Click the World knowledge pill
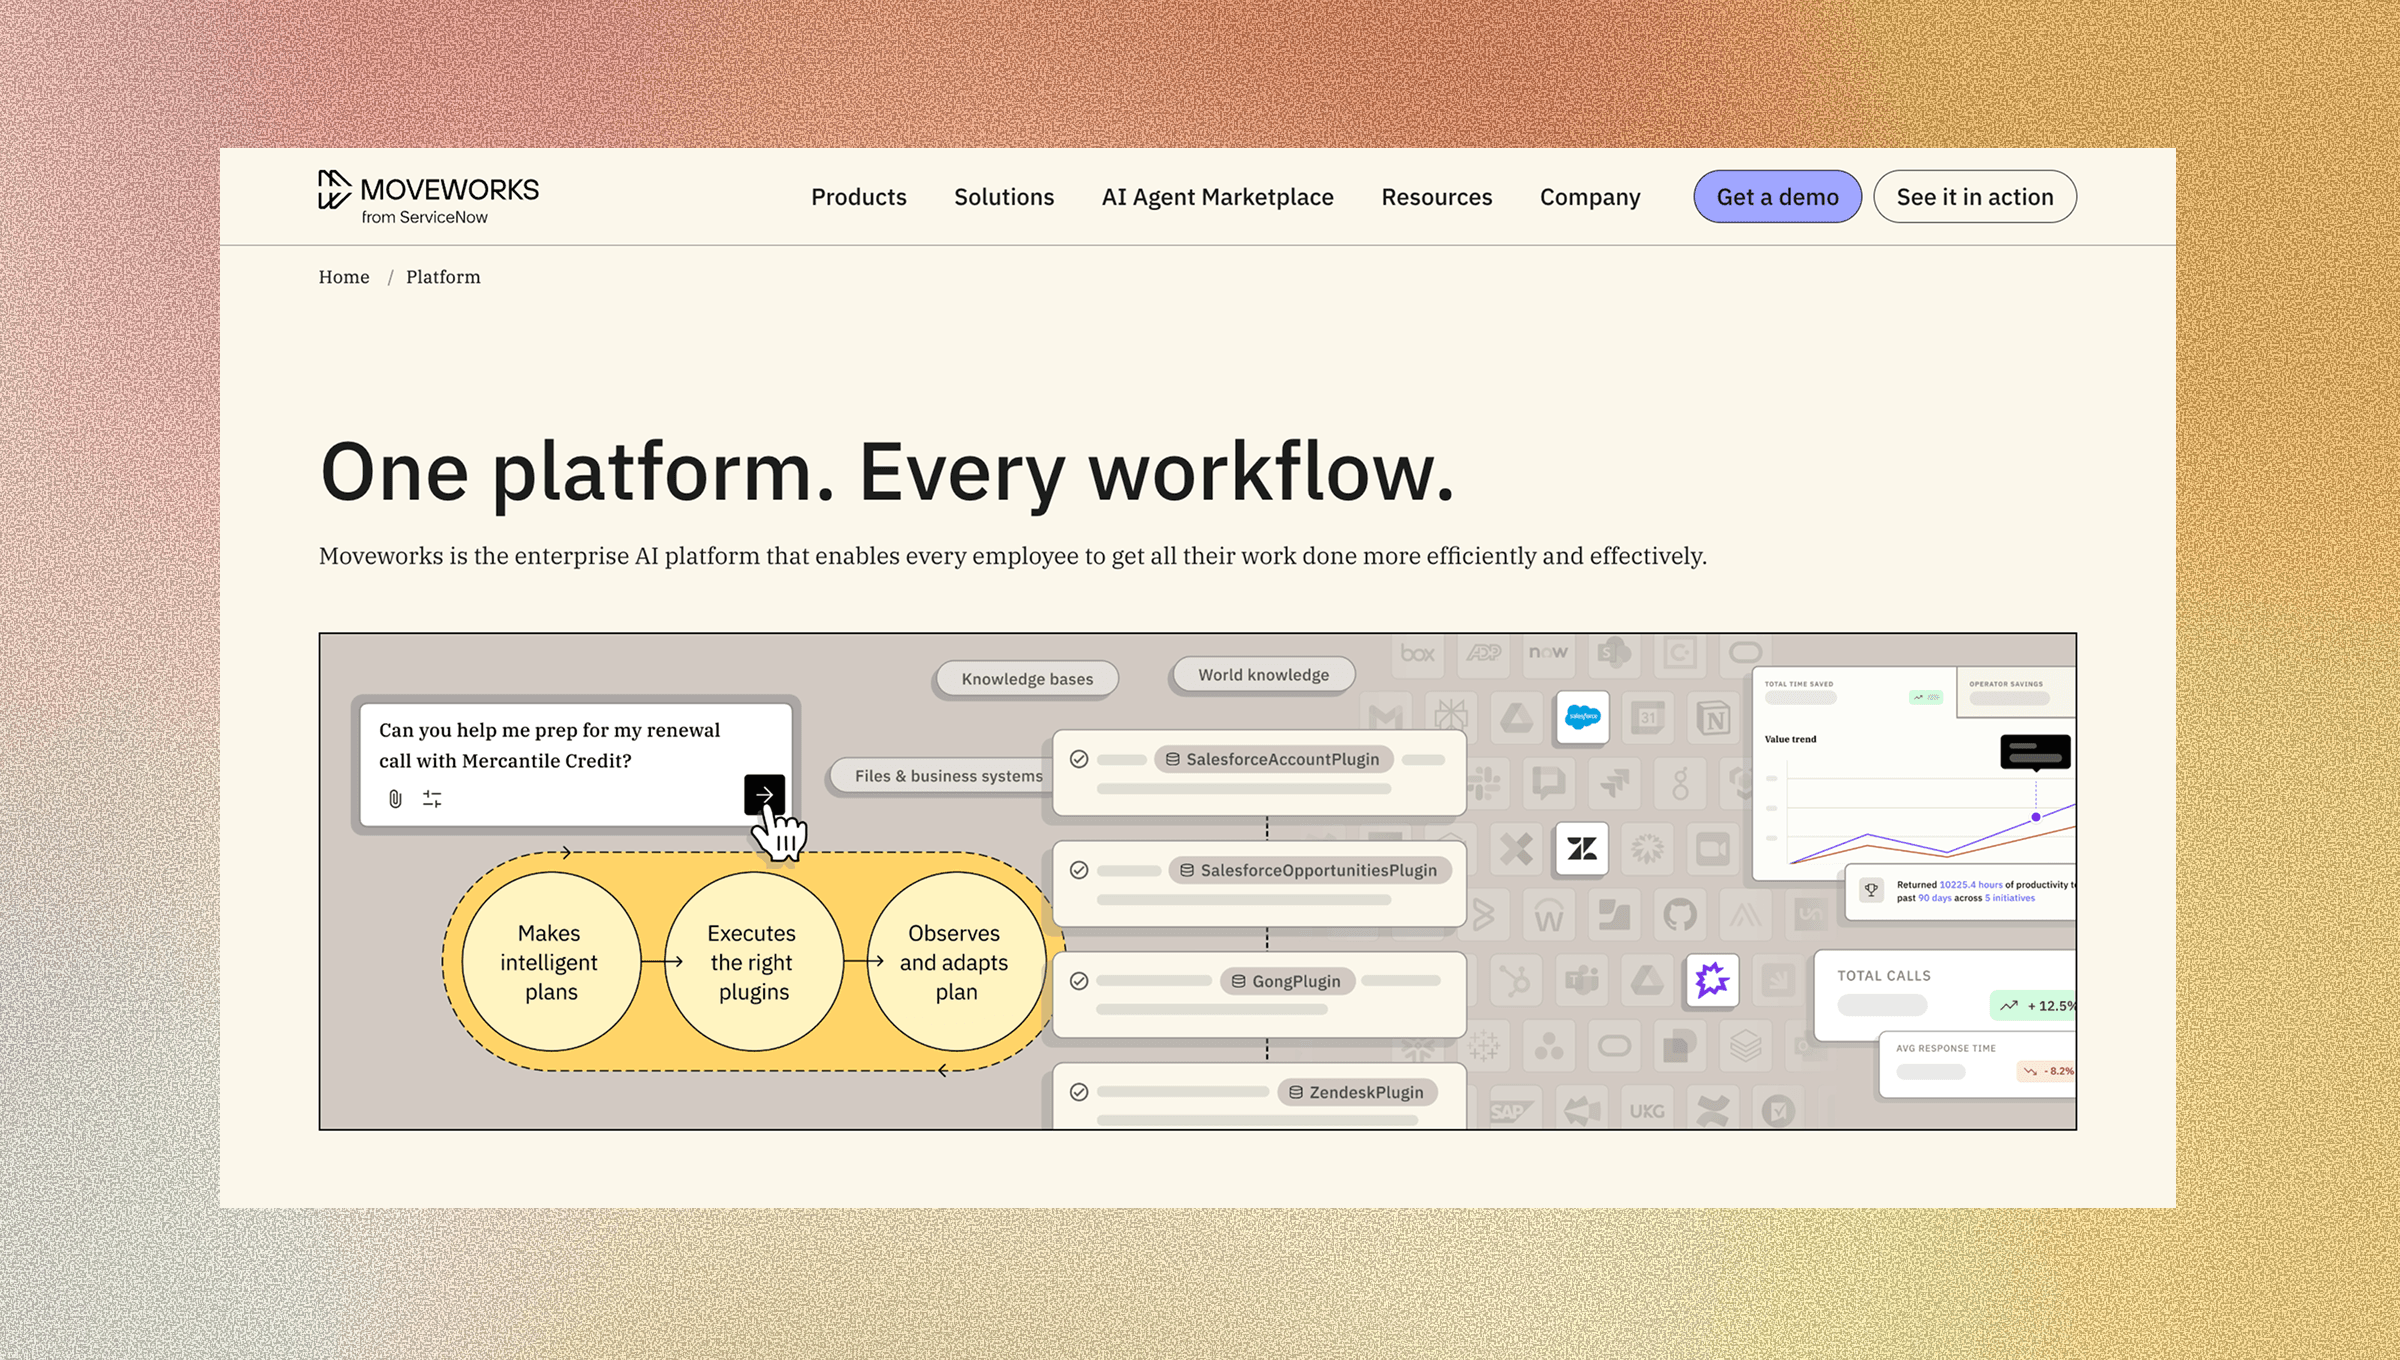Viewport: 2400px width, 1360px height. tap(1263, 675)
